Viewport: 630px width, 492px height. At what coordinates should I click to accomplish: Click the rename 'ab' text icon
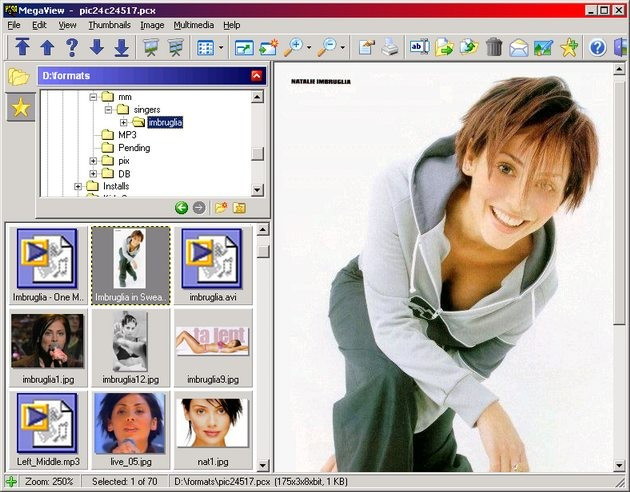419,47
